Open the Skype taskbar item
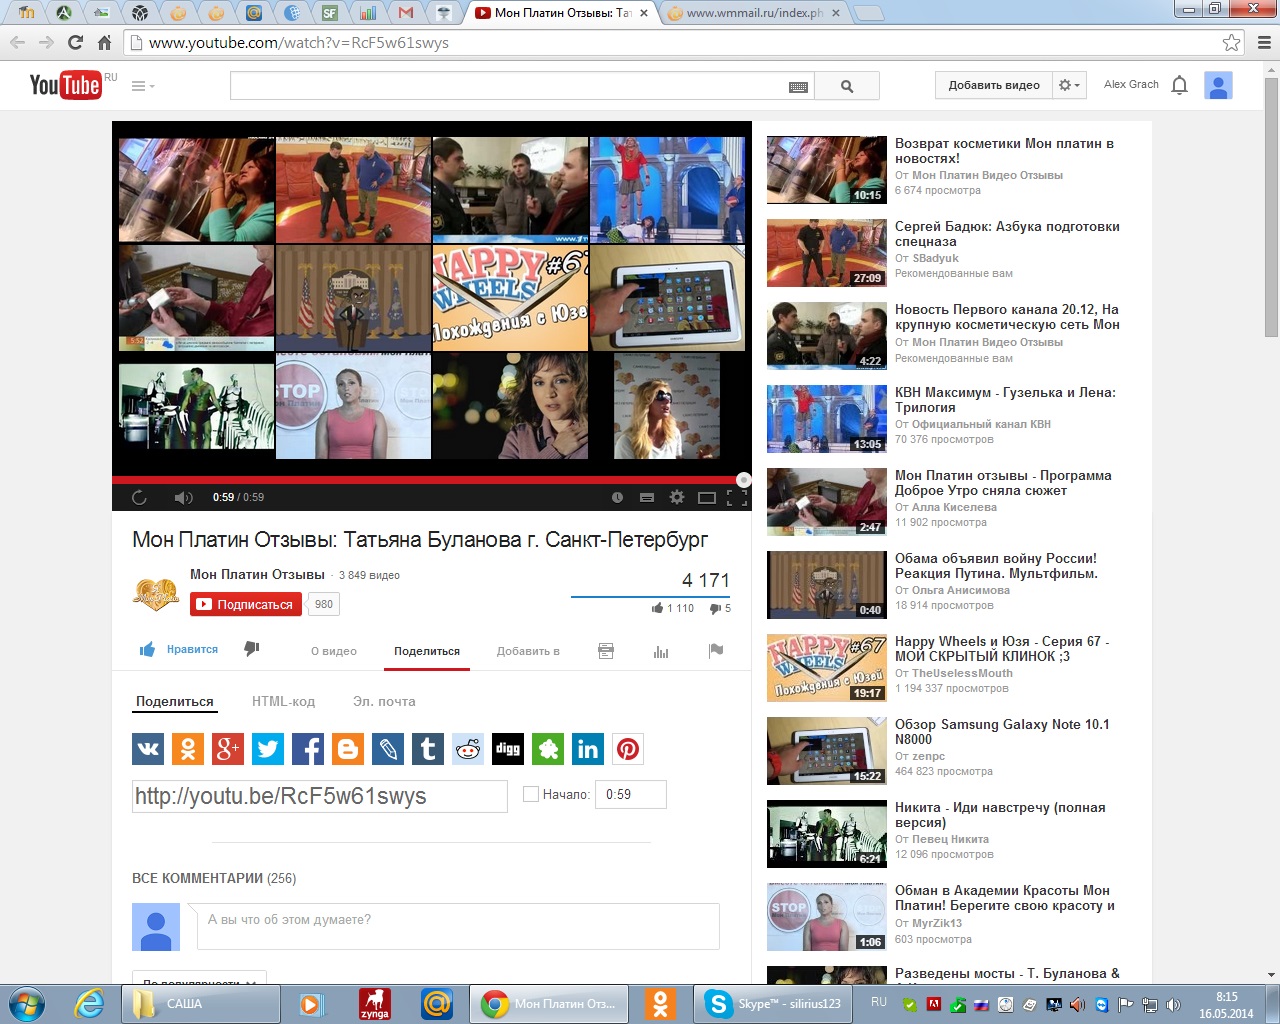This screenshot has width=1280, height=1024. point(773,1004)
